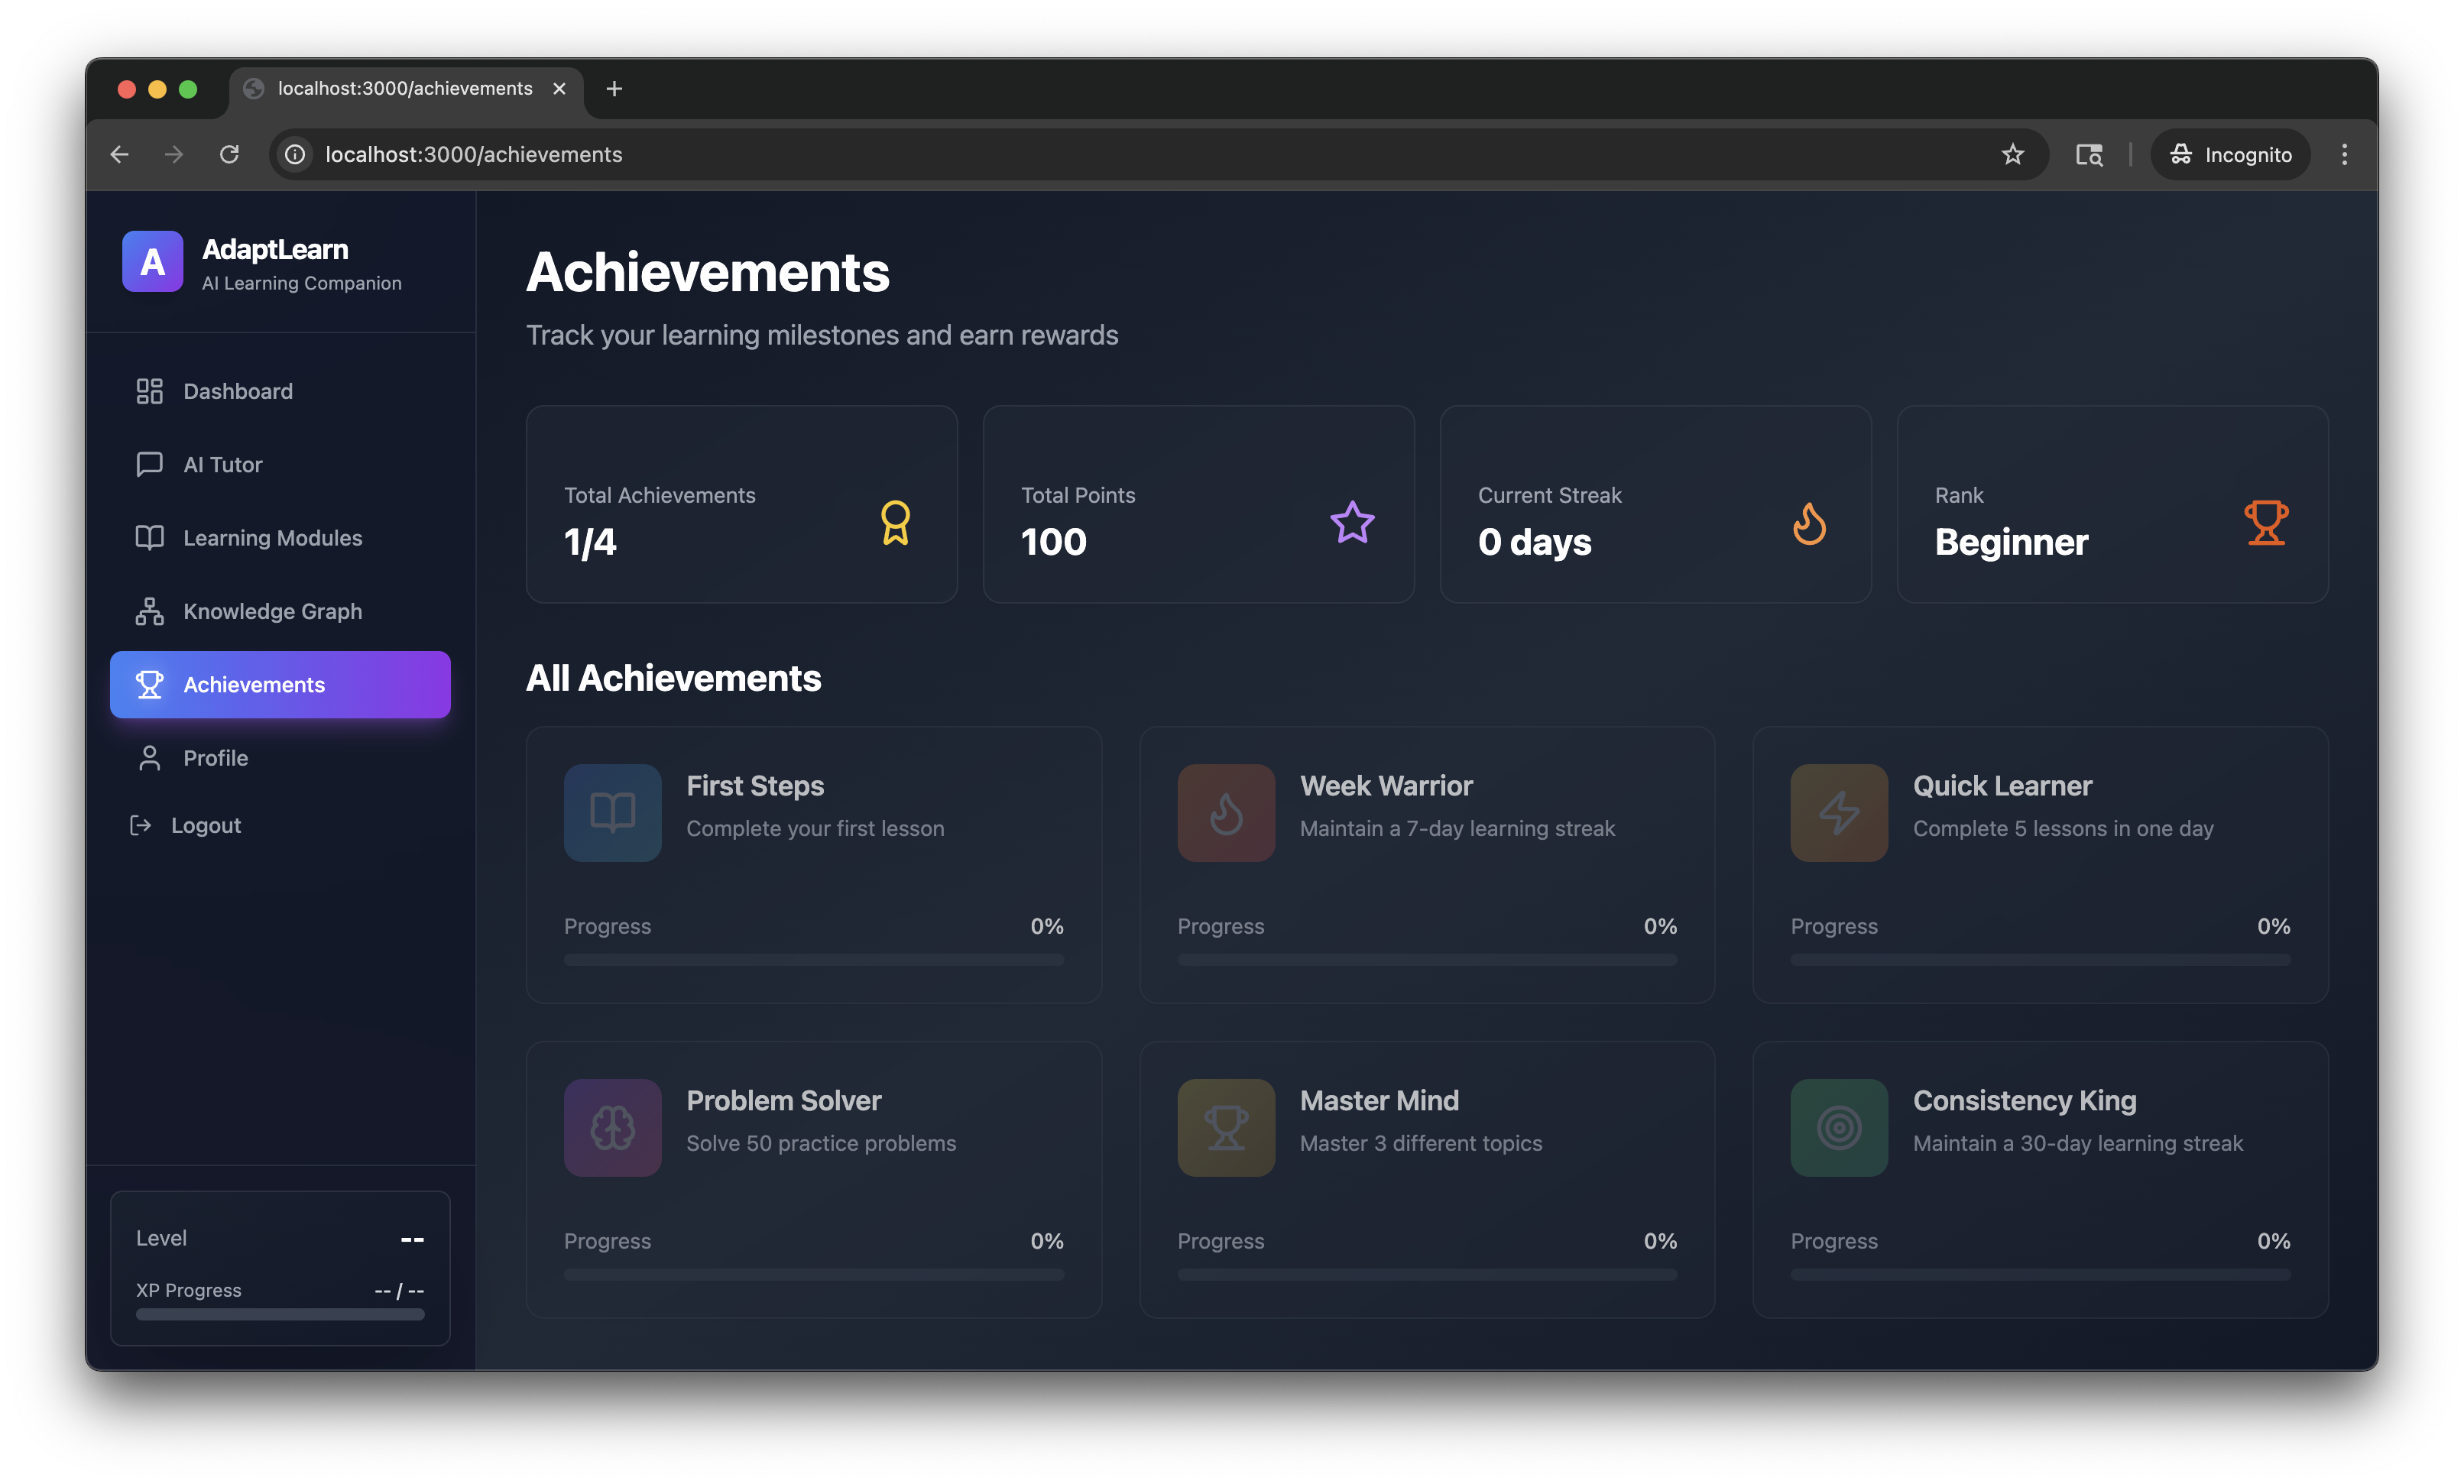Click the Consistency King target icon
The image size is (2464, 1484).
pyautogui.click(x=1838, y=1127)
